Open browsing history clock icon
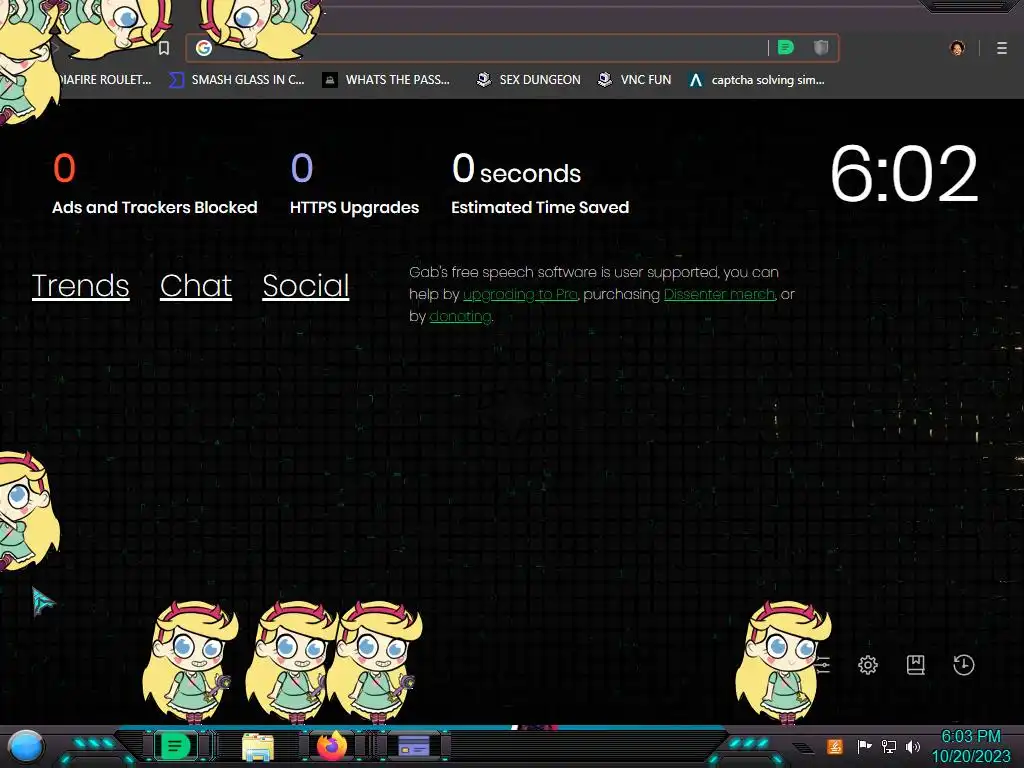The width and height of the screenshot is (1024, 768). click(x=964, y=665)
